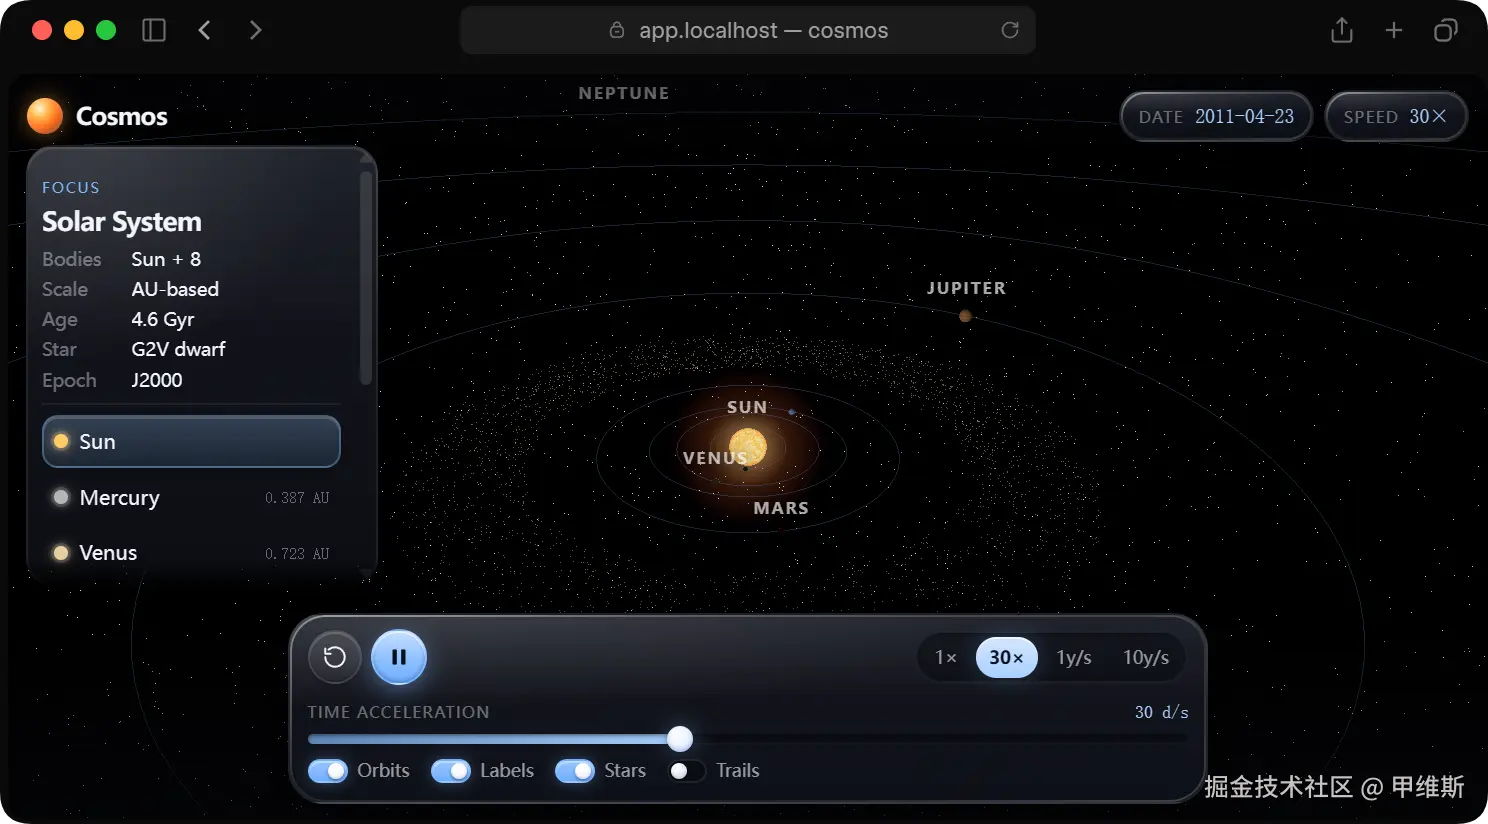Turn off the Stars toggle
This screenshot has height=824, width=1488.
[x=575, y=771]
